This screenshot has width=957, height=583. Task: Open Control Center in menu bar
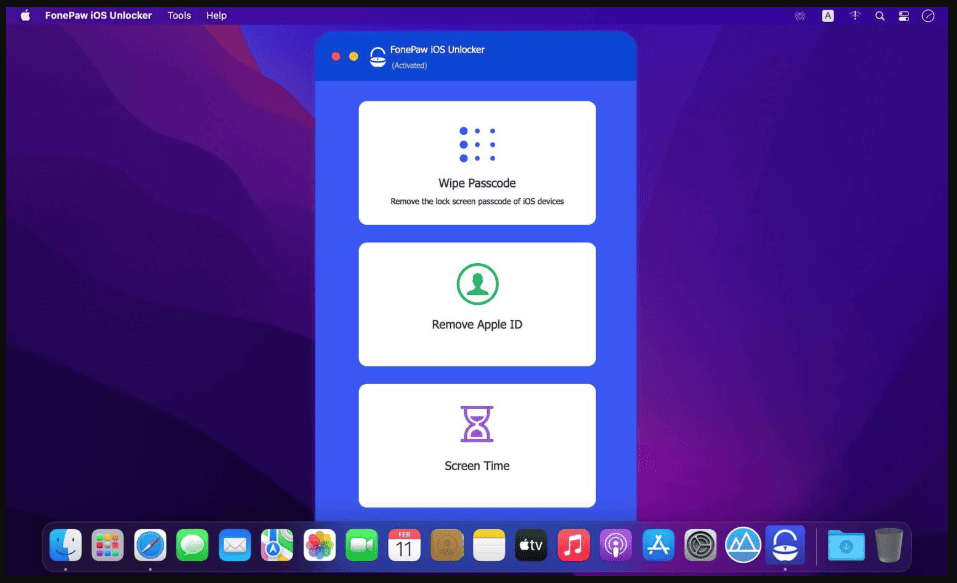pos(904,16)
